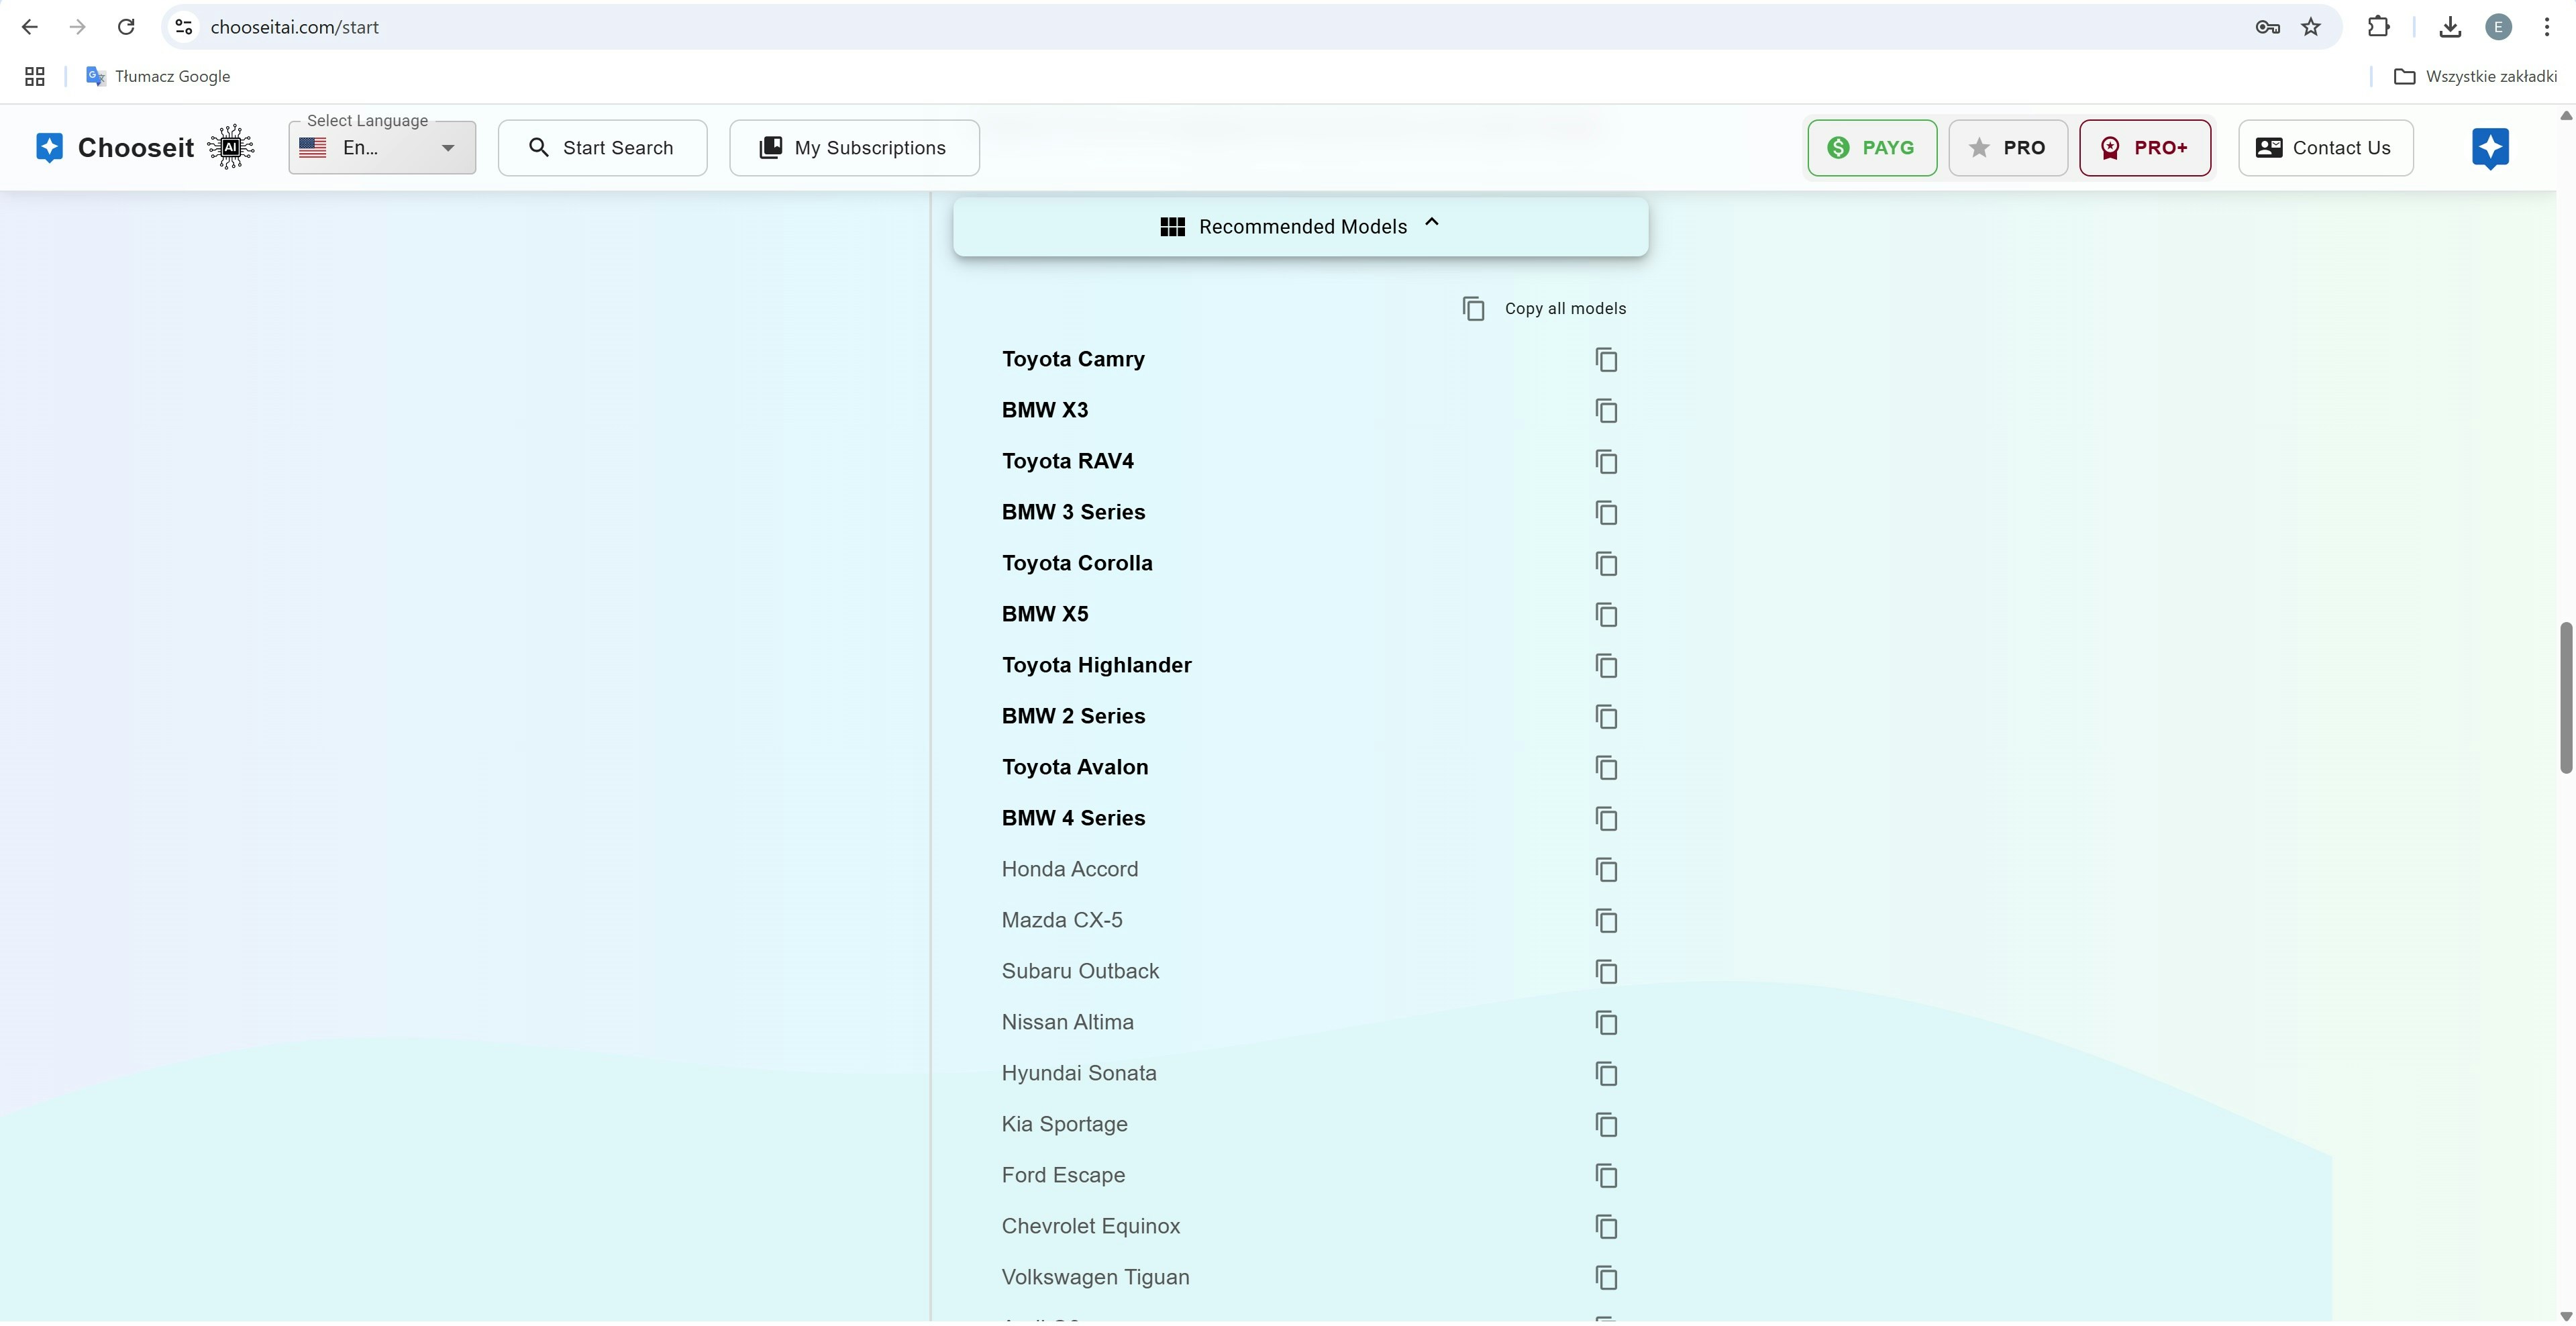This screenshot has height=1326, width=2576.
Task: Open Chrome's three-dot menu
Action: click(2546, 27)
